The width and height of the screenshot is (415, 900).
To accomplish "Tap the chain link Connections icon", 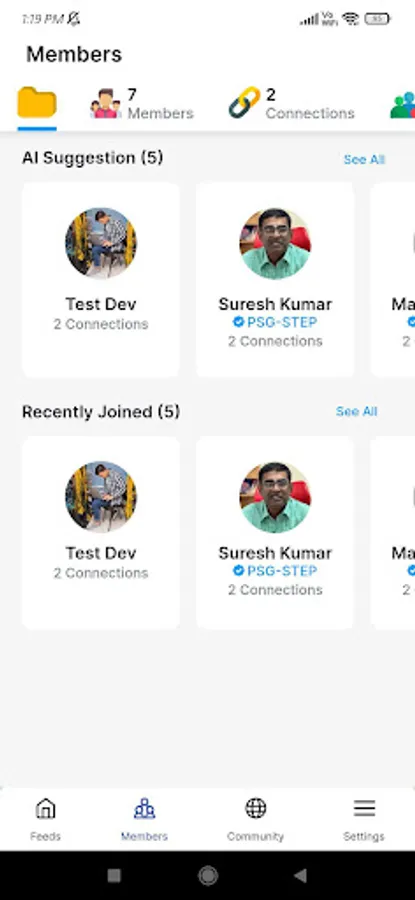I will coord(245,103).
